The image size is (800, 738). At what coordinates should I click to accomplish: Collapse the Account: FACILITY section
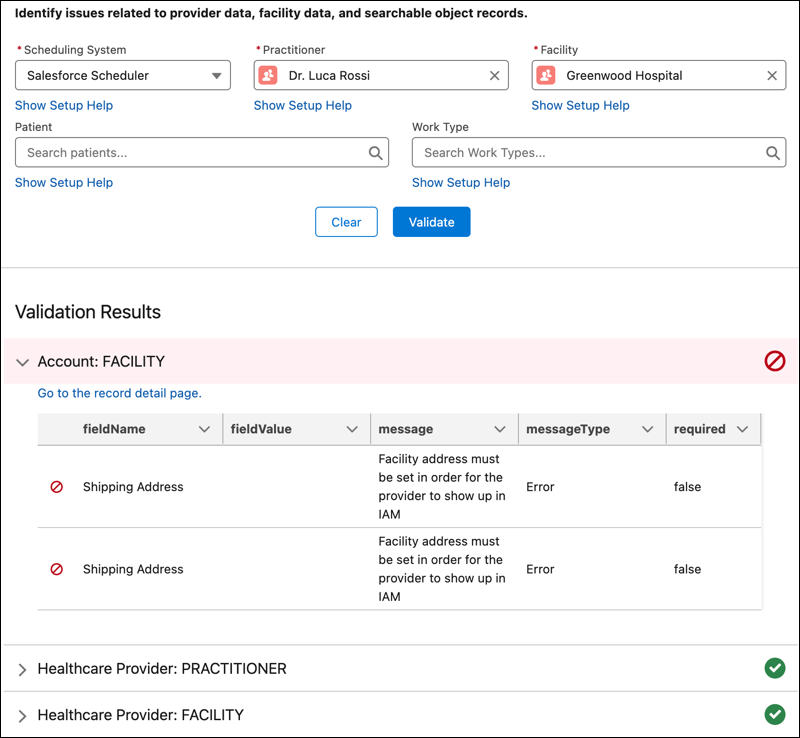[x=22, y=362]
